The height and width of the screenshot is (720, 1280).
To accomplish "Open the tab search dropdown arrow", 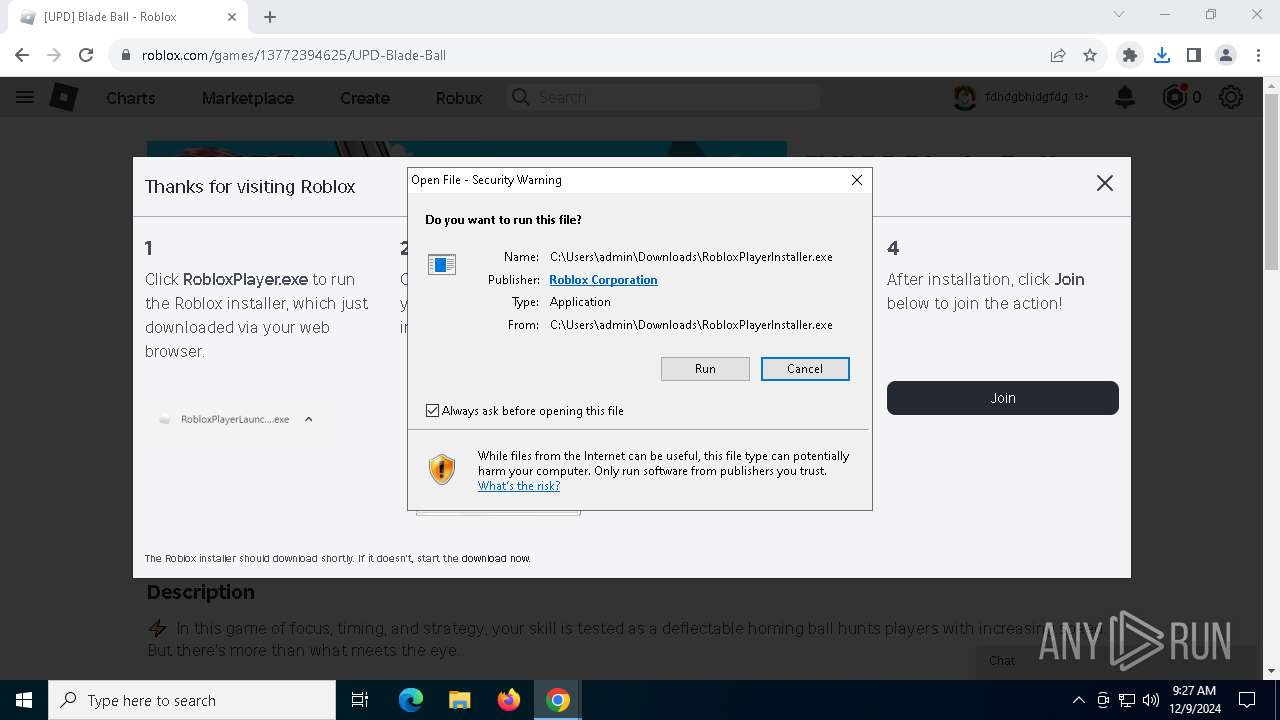I will click(1119, 14).
